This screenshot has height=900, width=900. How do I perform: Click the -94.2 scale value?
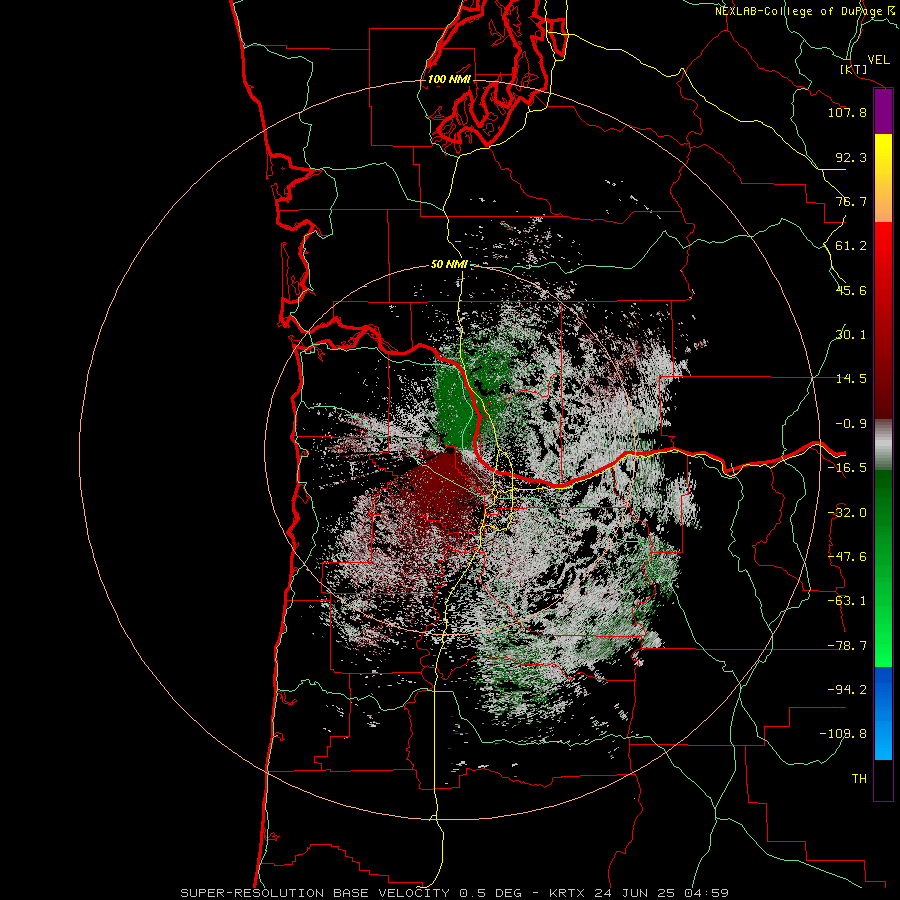tap(847, 690)
